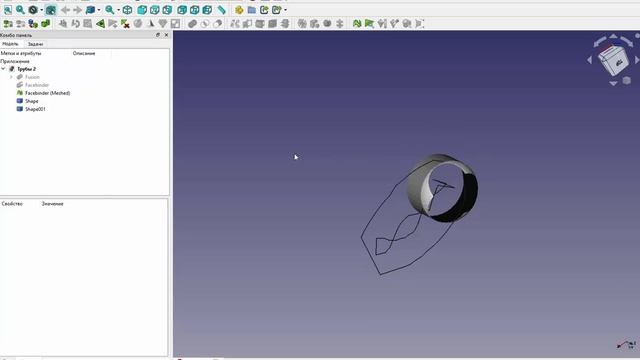Select the Shape001 tree item

(35, 109)
